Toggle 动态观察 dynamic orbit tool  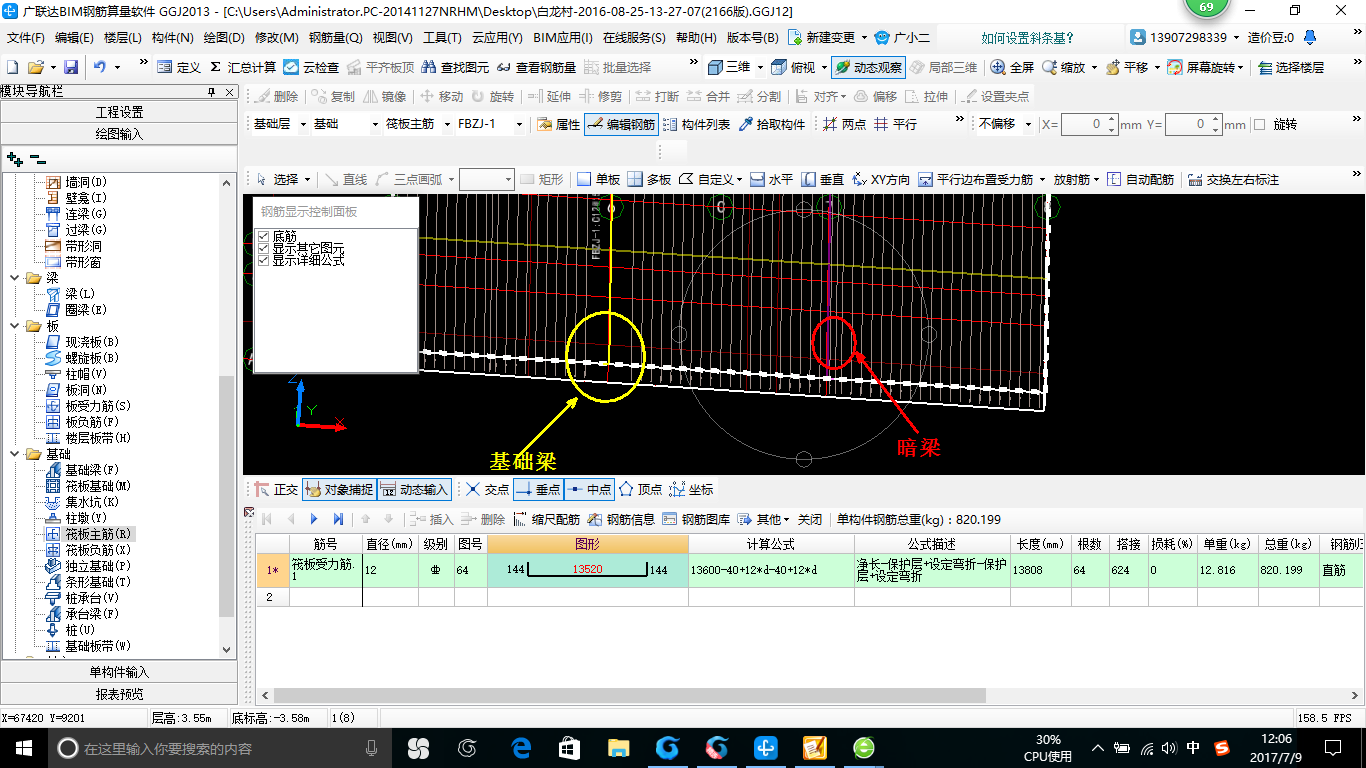tap(868, 67)
